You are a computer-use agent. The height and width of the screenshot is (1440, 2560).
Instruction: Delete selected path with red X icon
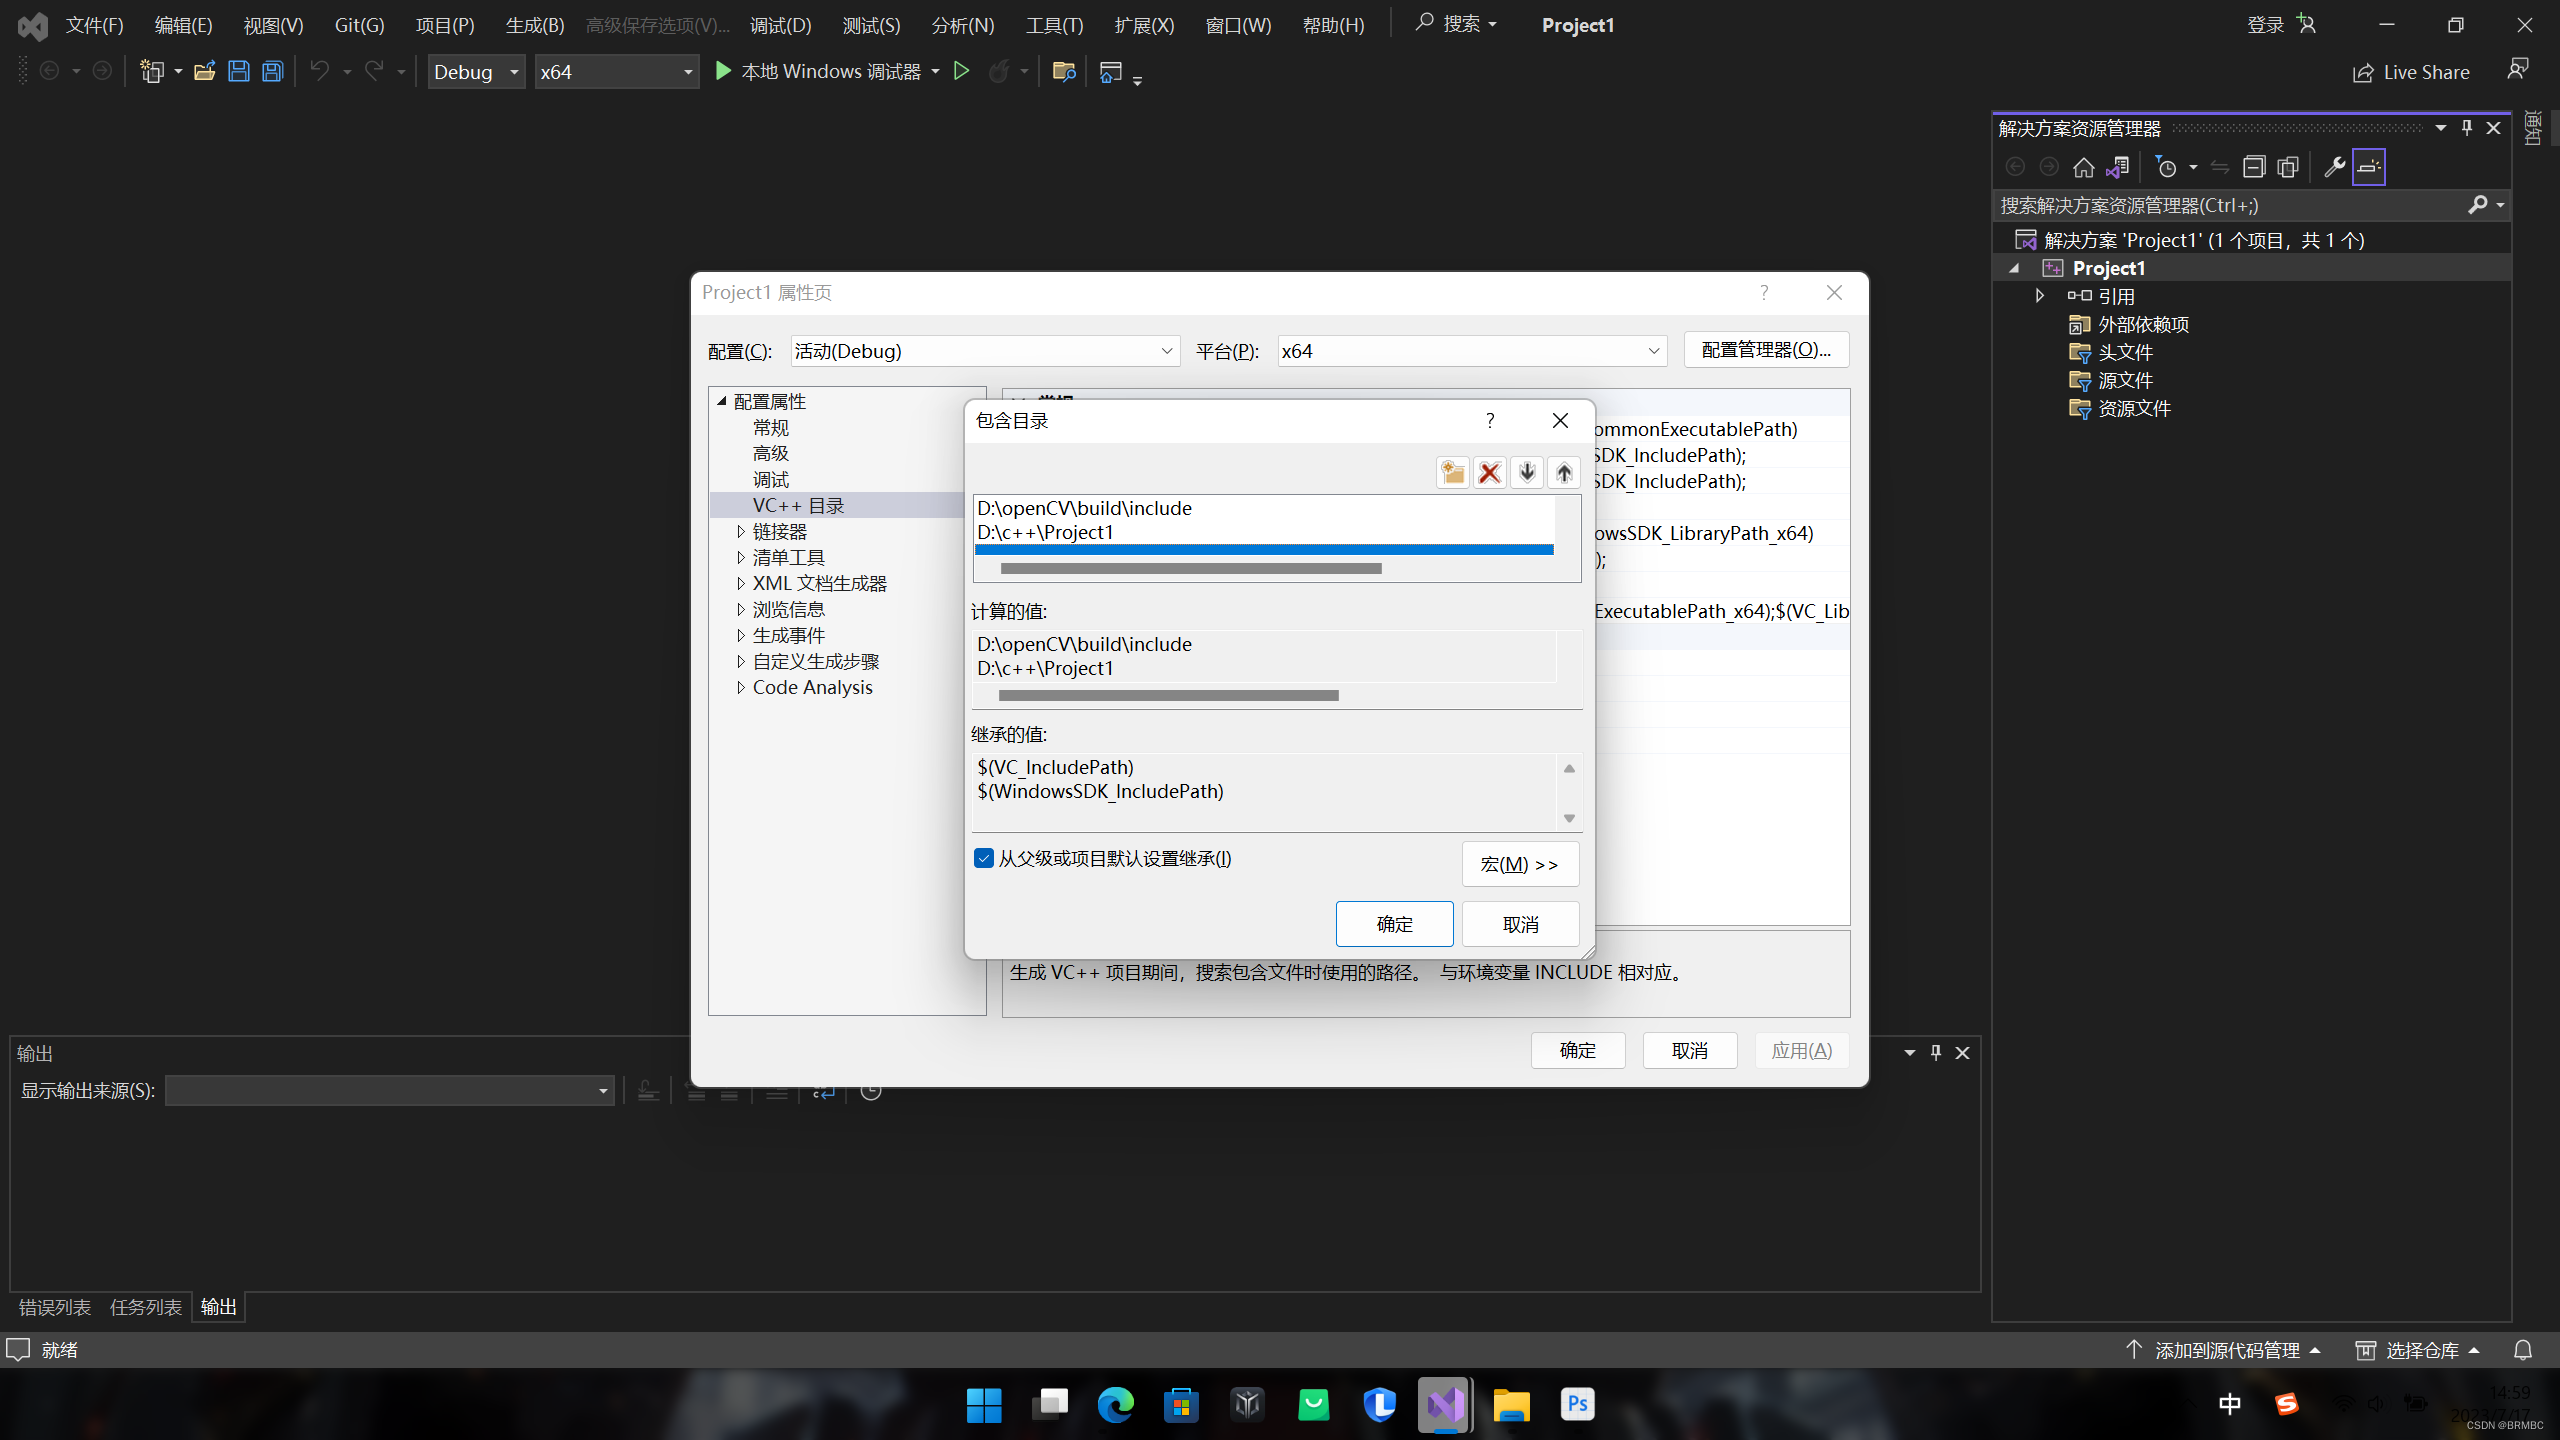pyautogui.click(x=1489, y=473)
